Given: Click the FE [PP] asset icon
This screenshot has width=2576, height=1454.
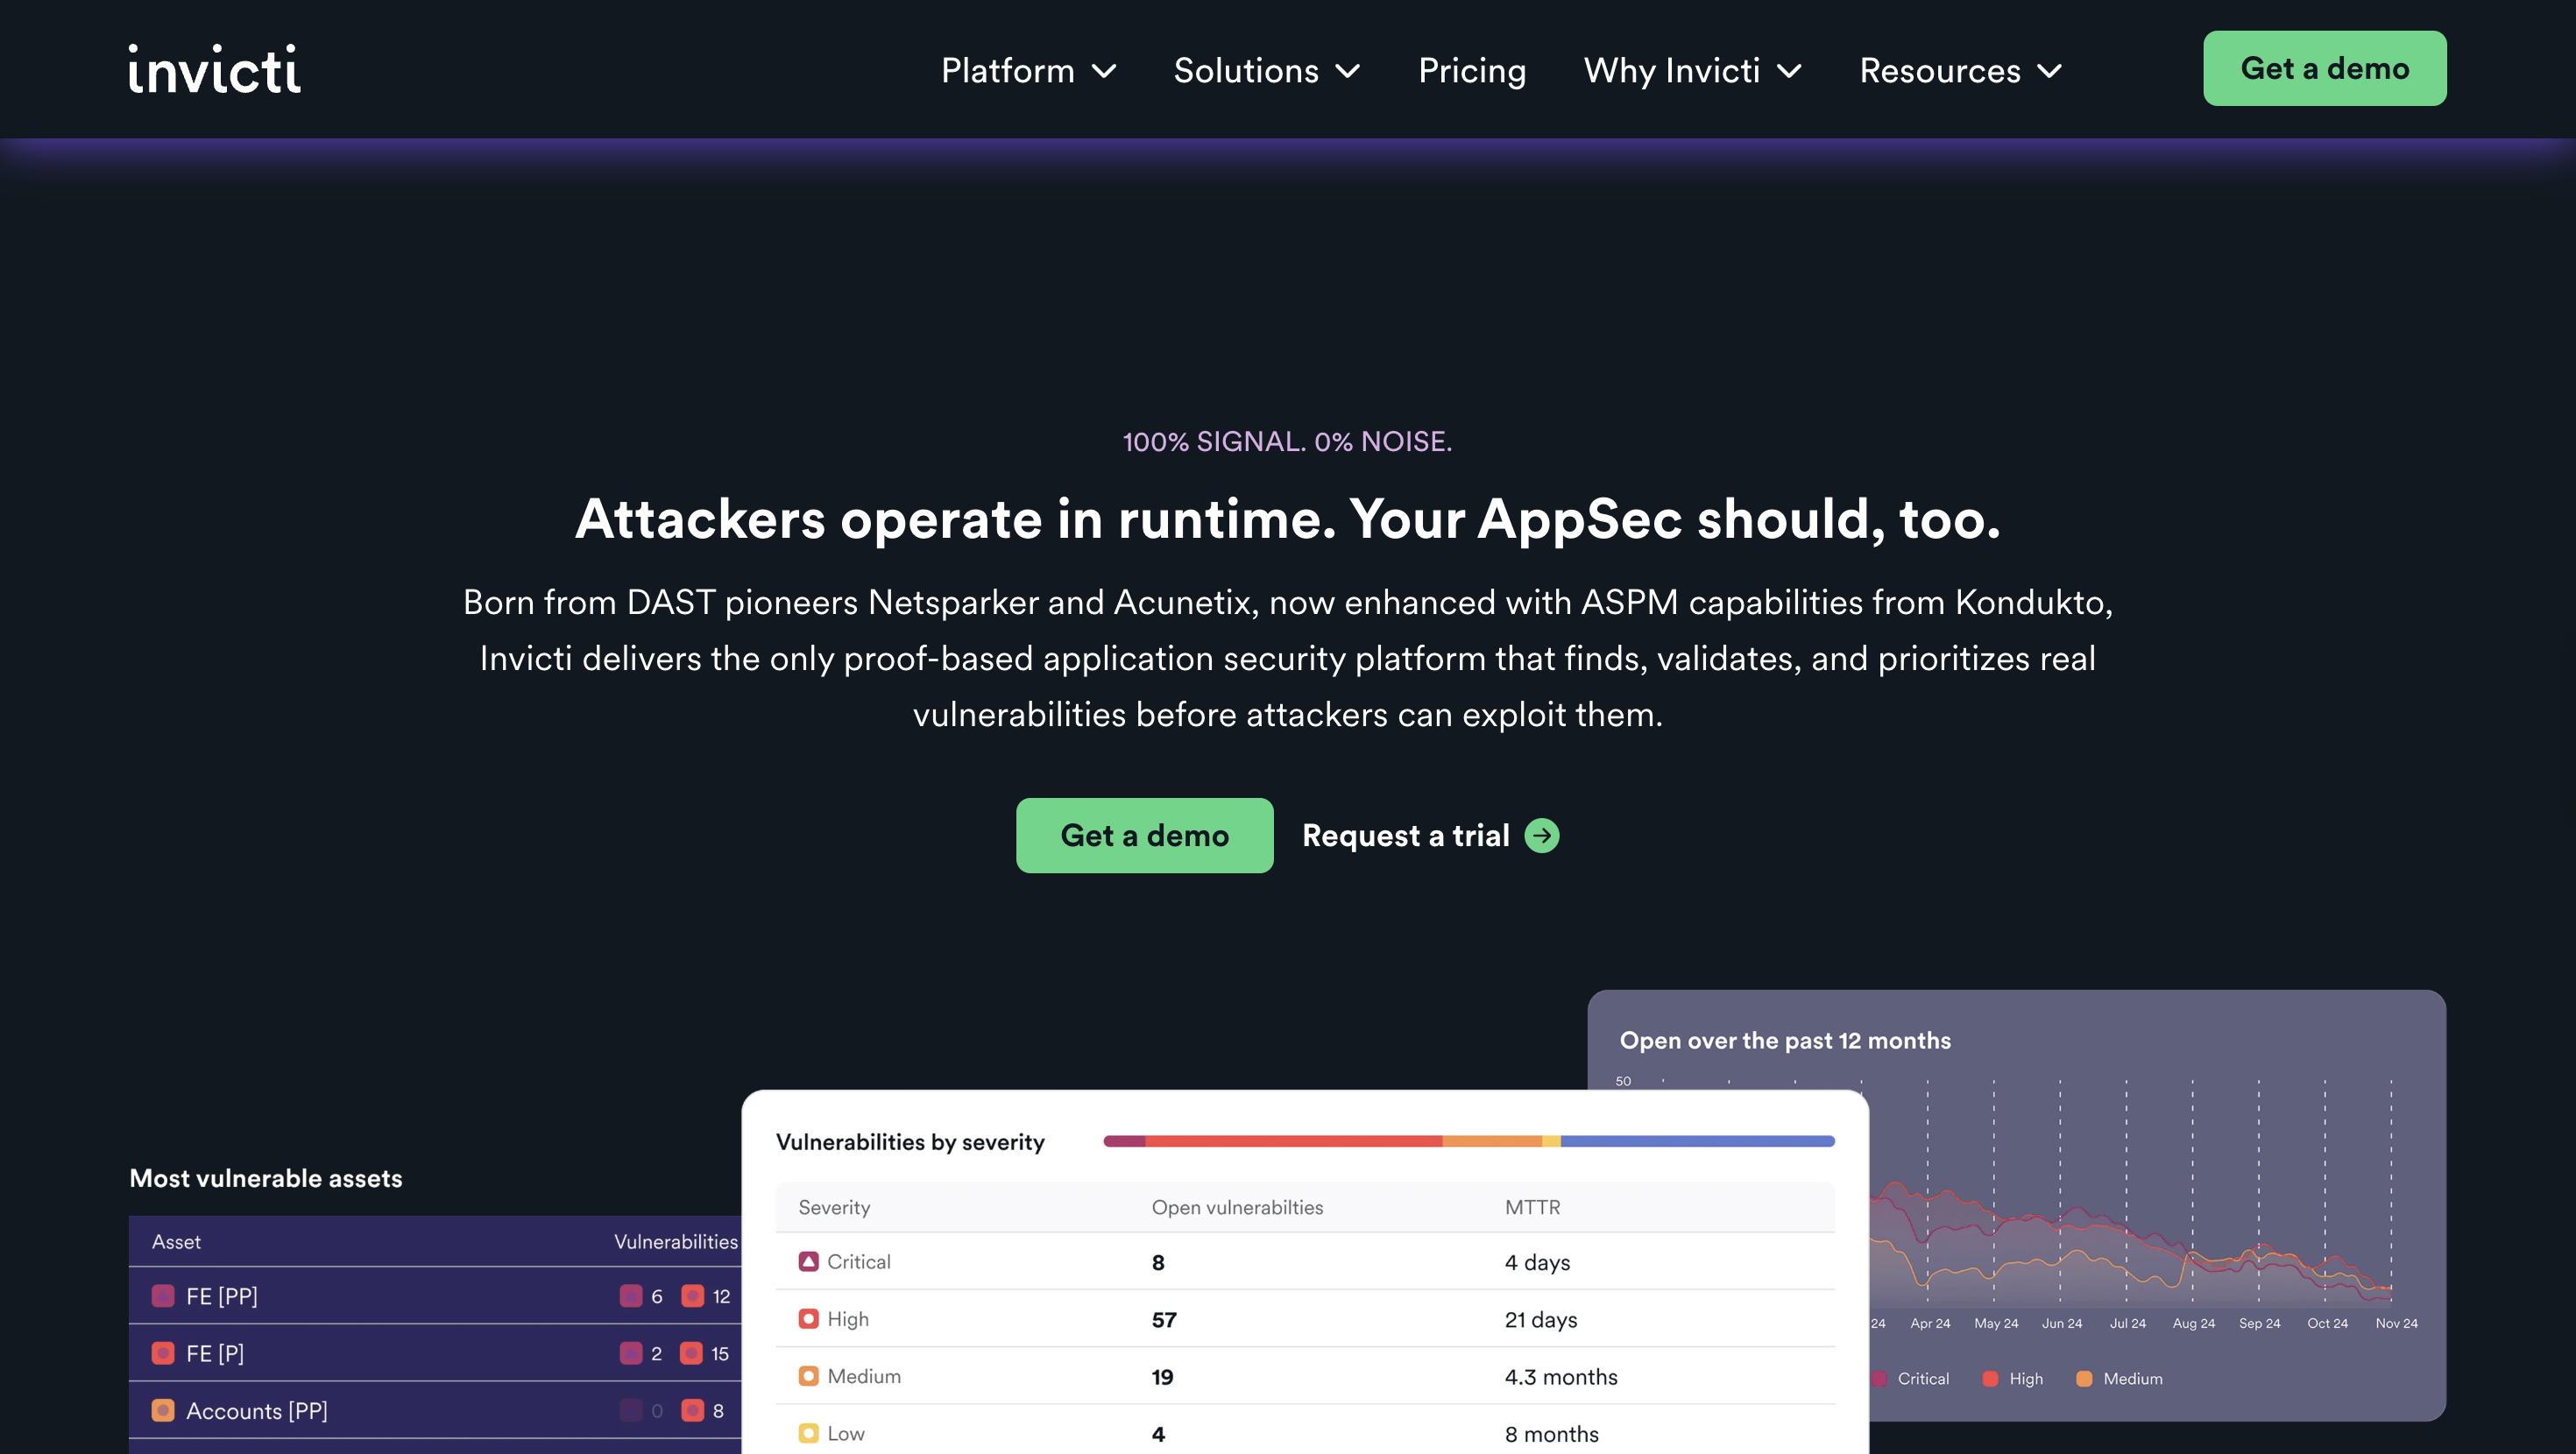Looking at the screenshot, I should coord(163,1296).
